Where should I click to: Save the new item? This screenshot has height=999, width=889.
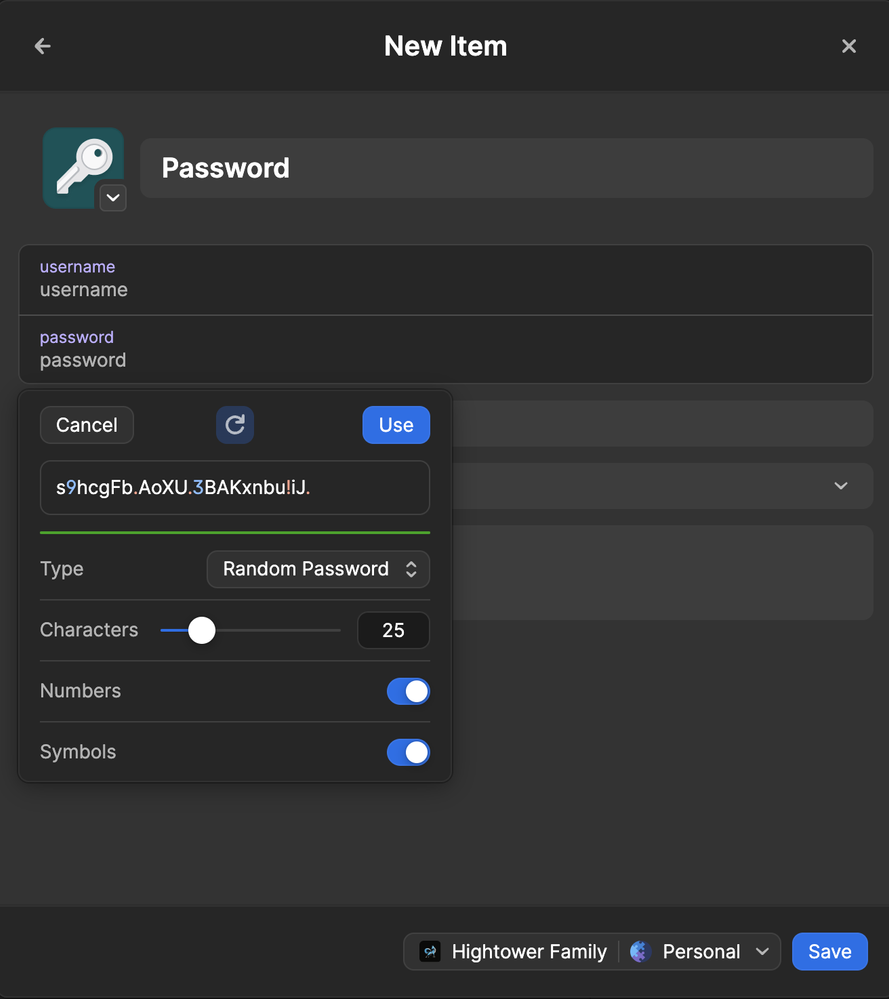coord(829,952)
